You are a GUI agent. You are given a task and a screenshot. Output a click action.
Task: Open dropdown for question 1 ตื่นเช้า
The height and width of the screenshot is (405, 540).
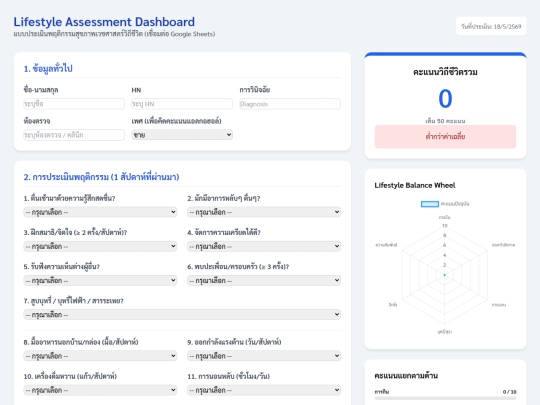pyautogui.click(x=100, y=212)
